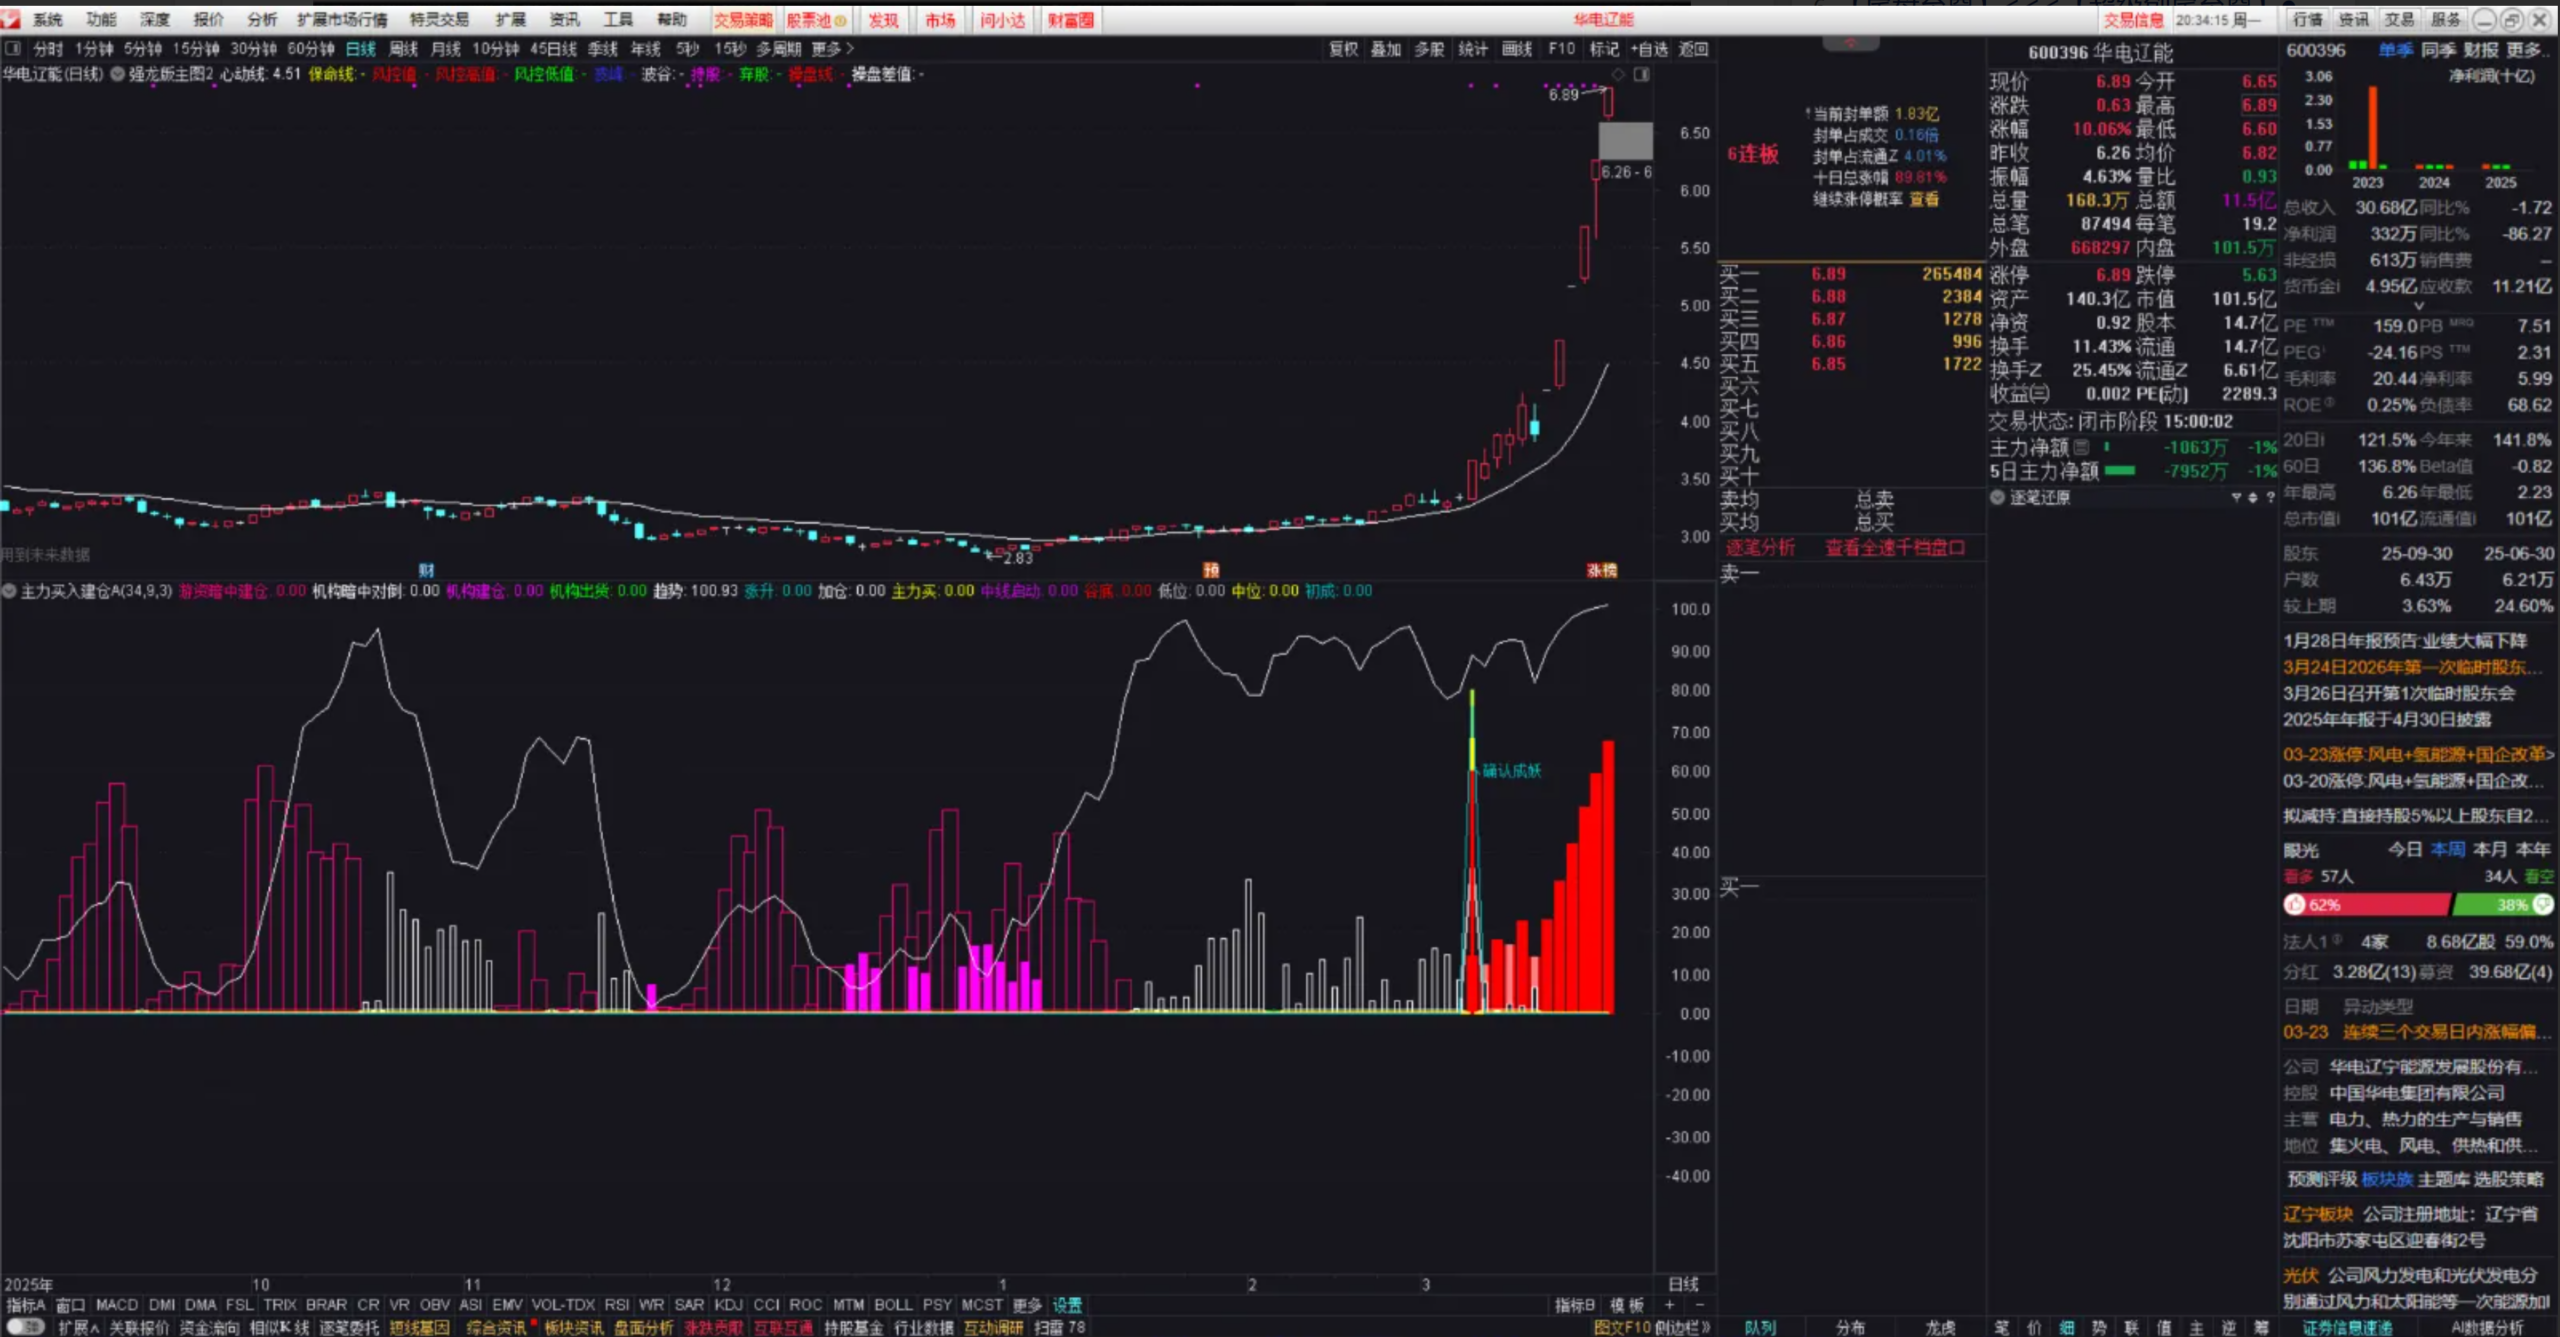Open the 叠加 overlay comparison tool
Viewport: 2560px width, 1337px height.
(1386, 48)
